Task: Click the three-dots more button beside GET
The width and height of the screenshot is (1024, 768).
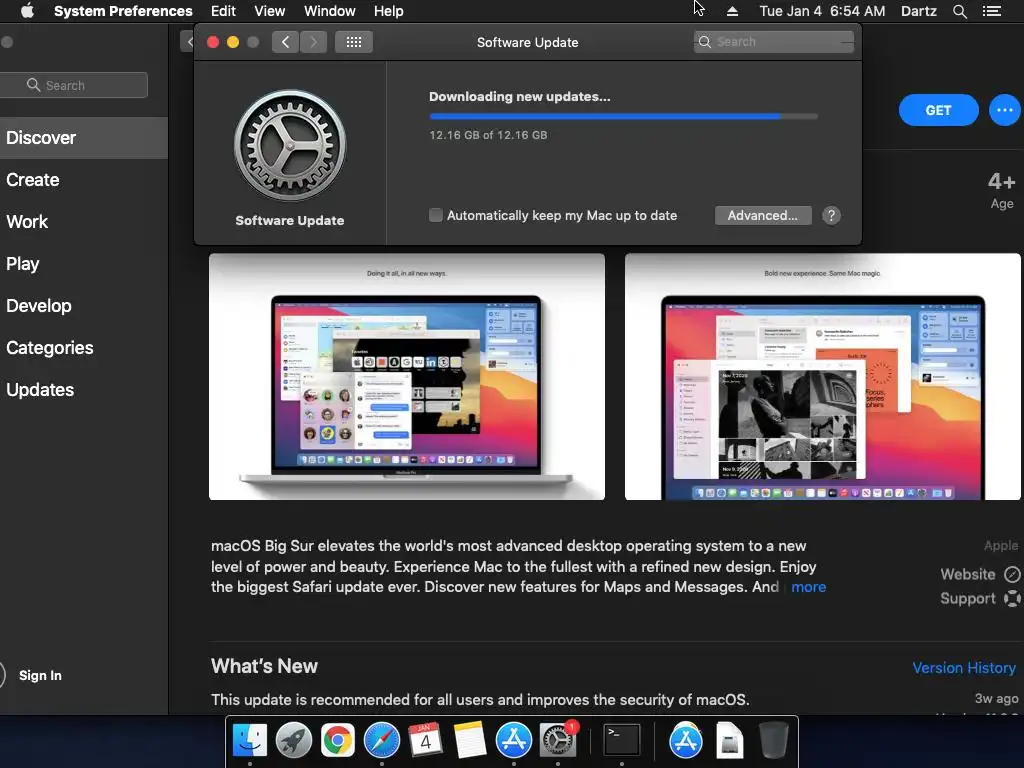Action: tap(1004, 110)
